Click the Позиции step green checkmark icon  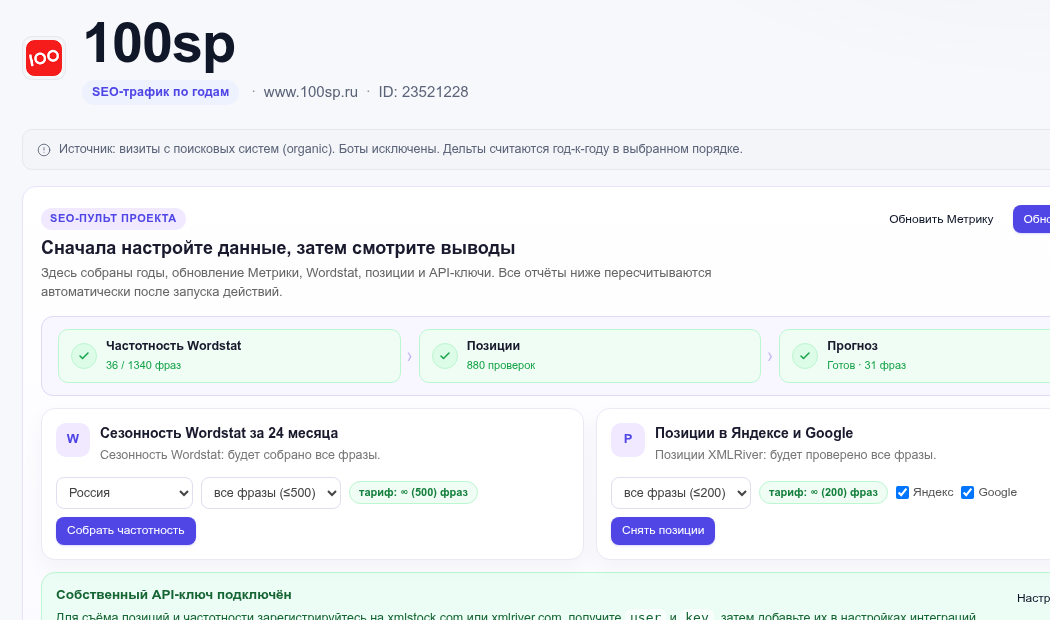coord(445,356)
